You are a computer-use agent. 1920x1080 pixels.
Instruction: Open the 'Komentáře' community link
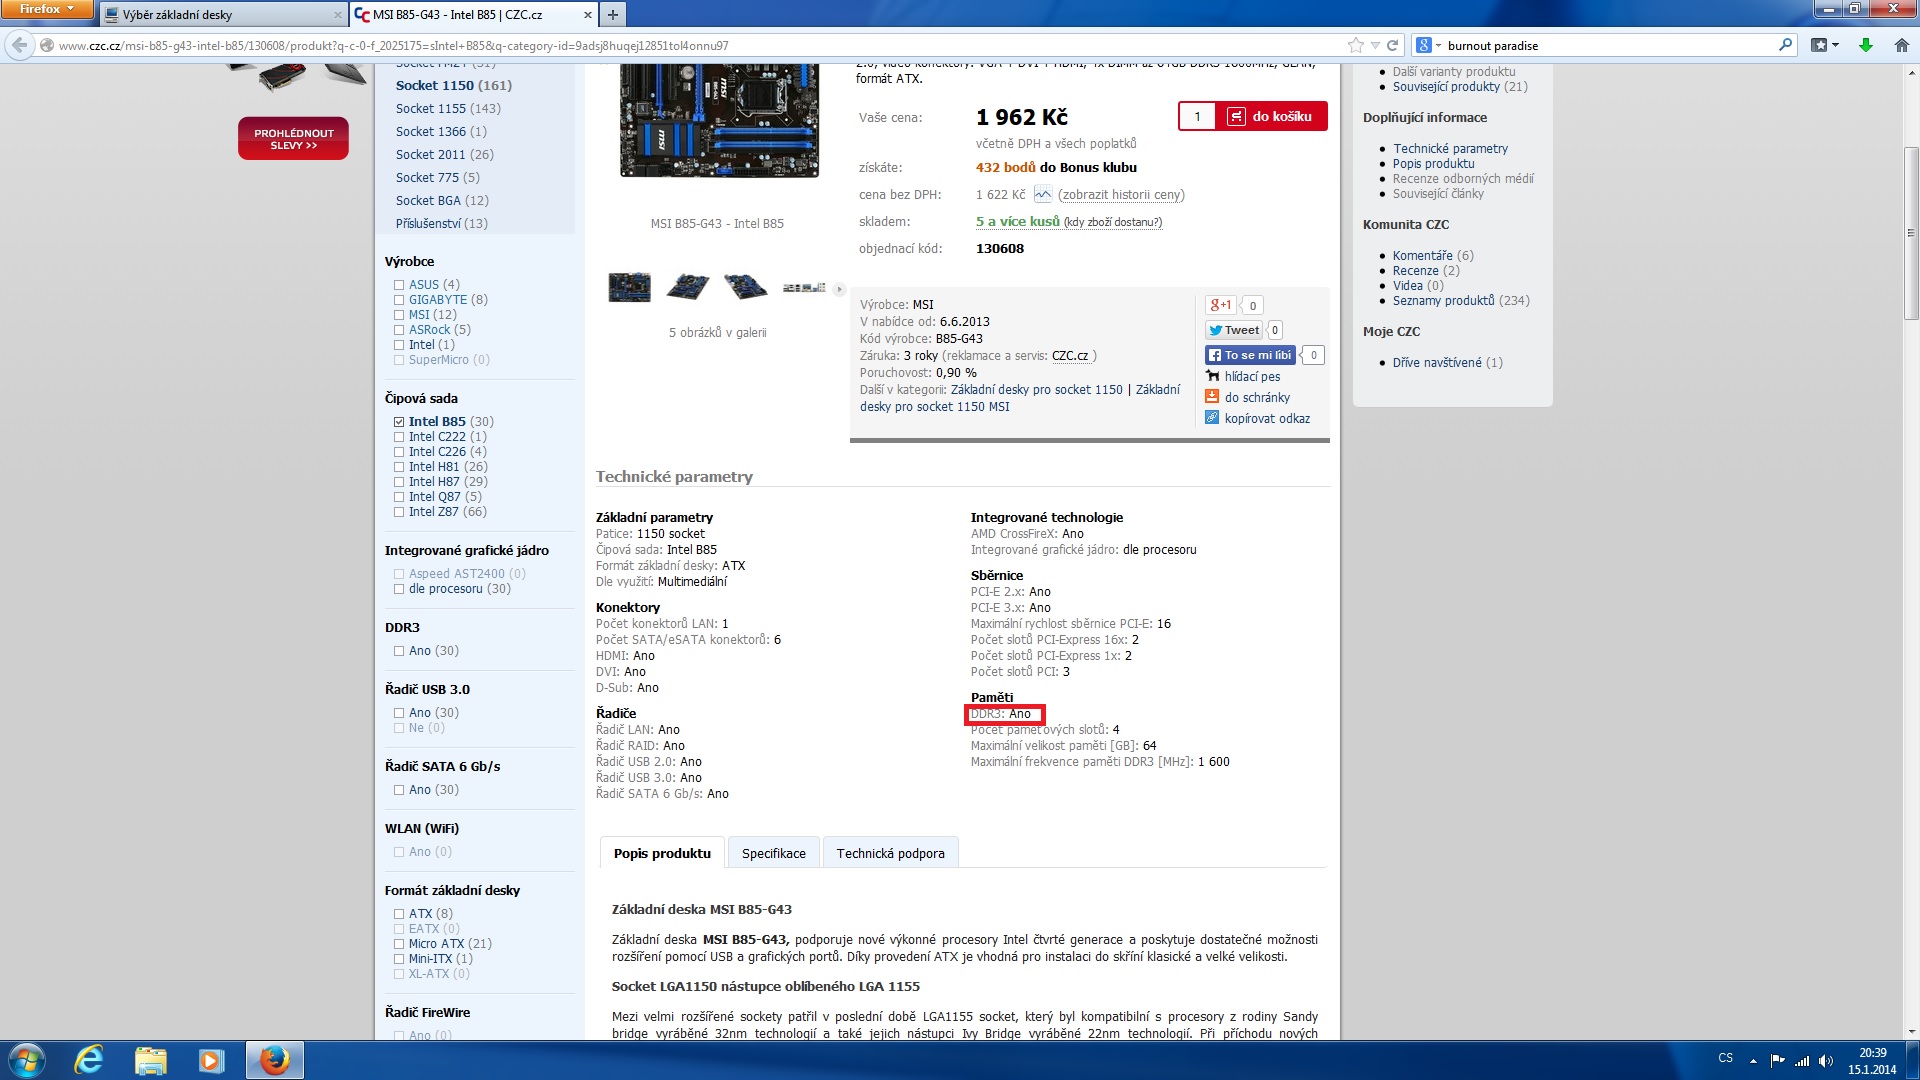[x=1422, y=255]
